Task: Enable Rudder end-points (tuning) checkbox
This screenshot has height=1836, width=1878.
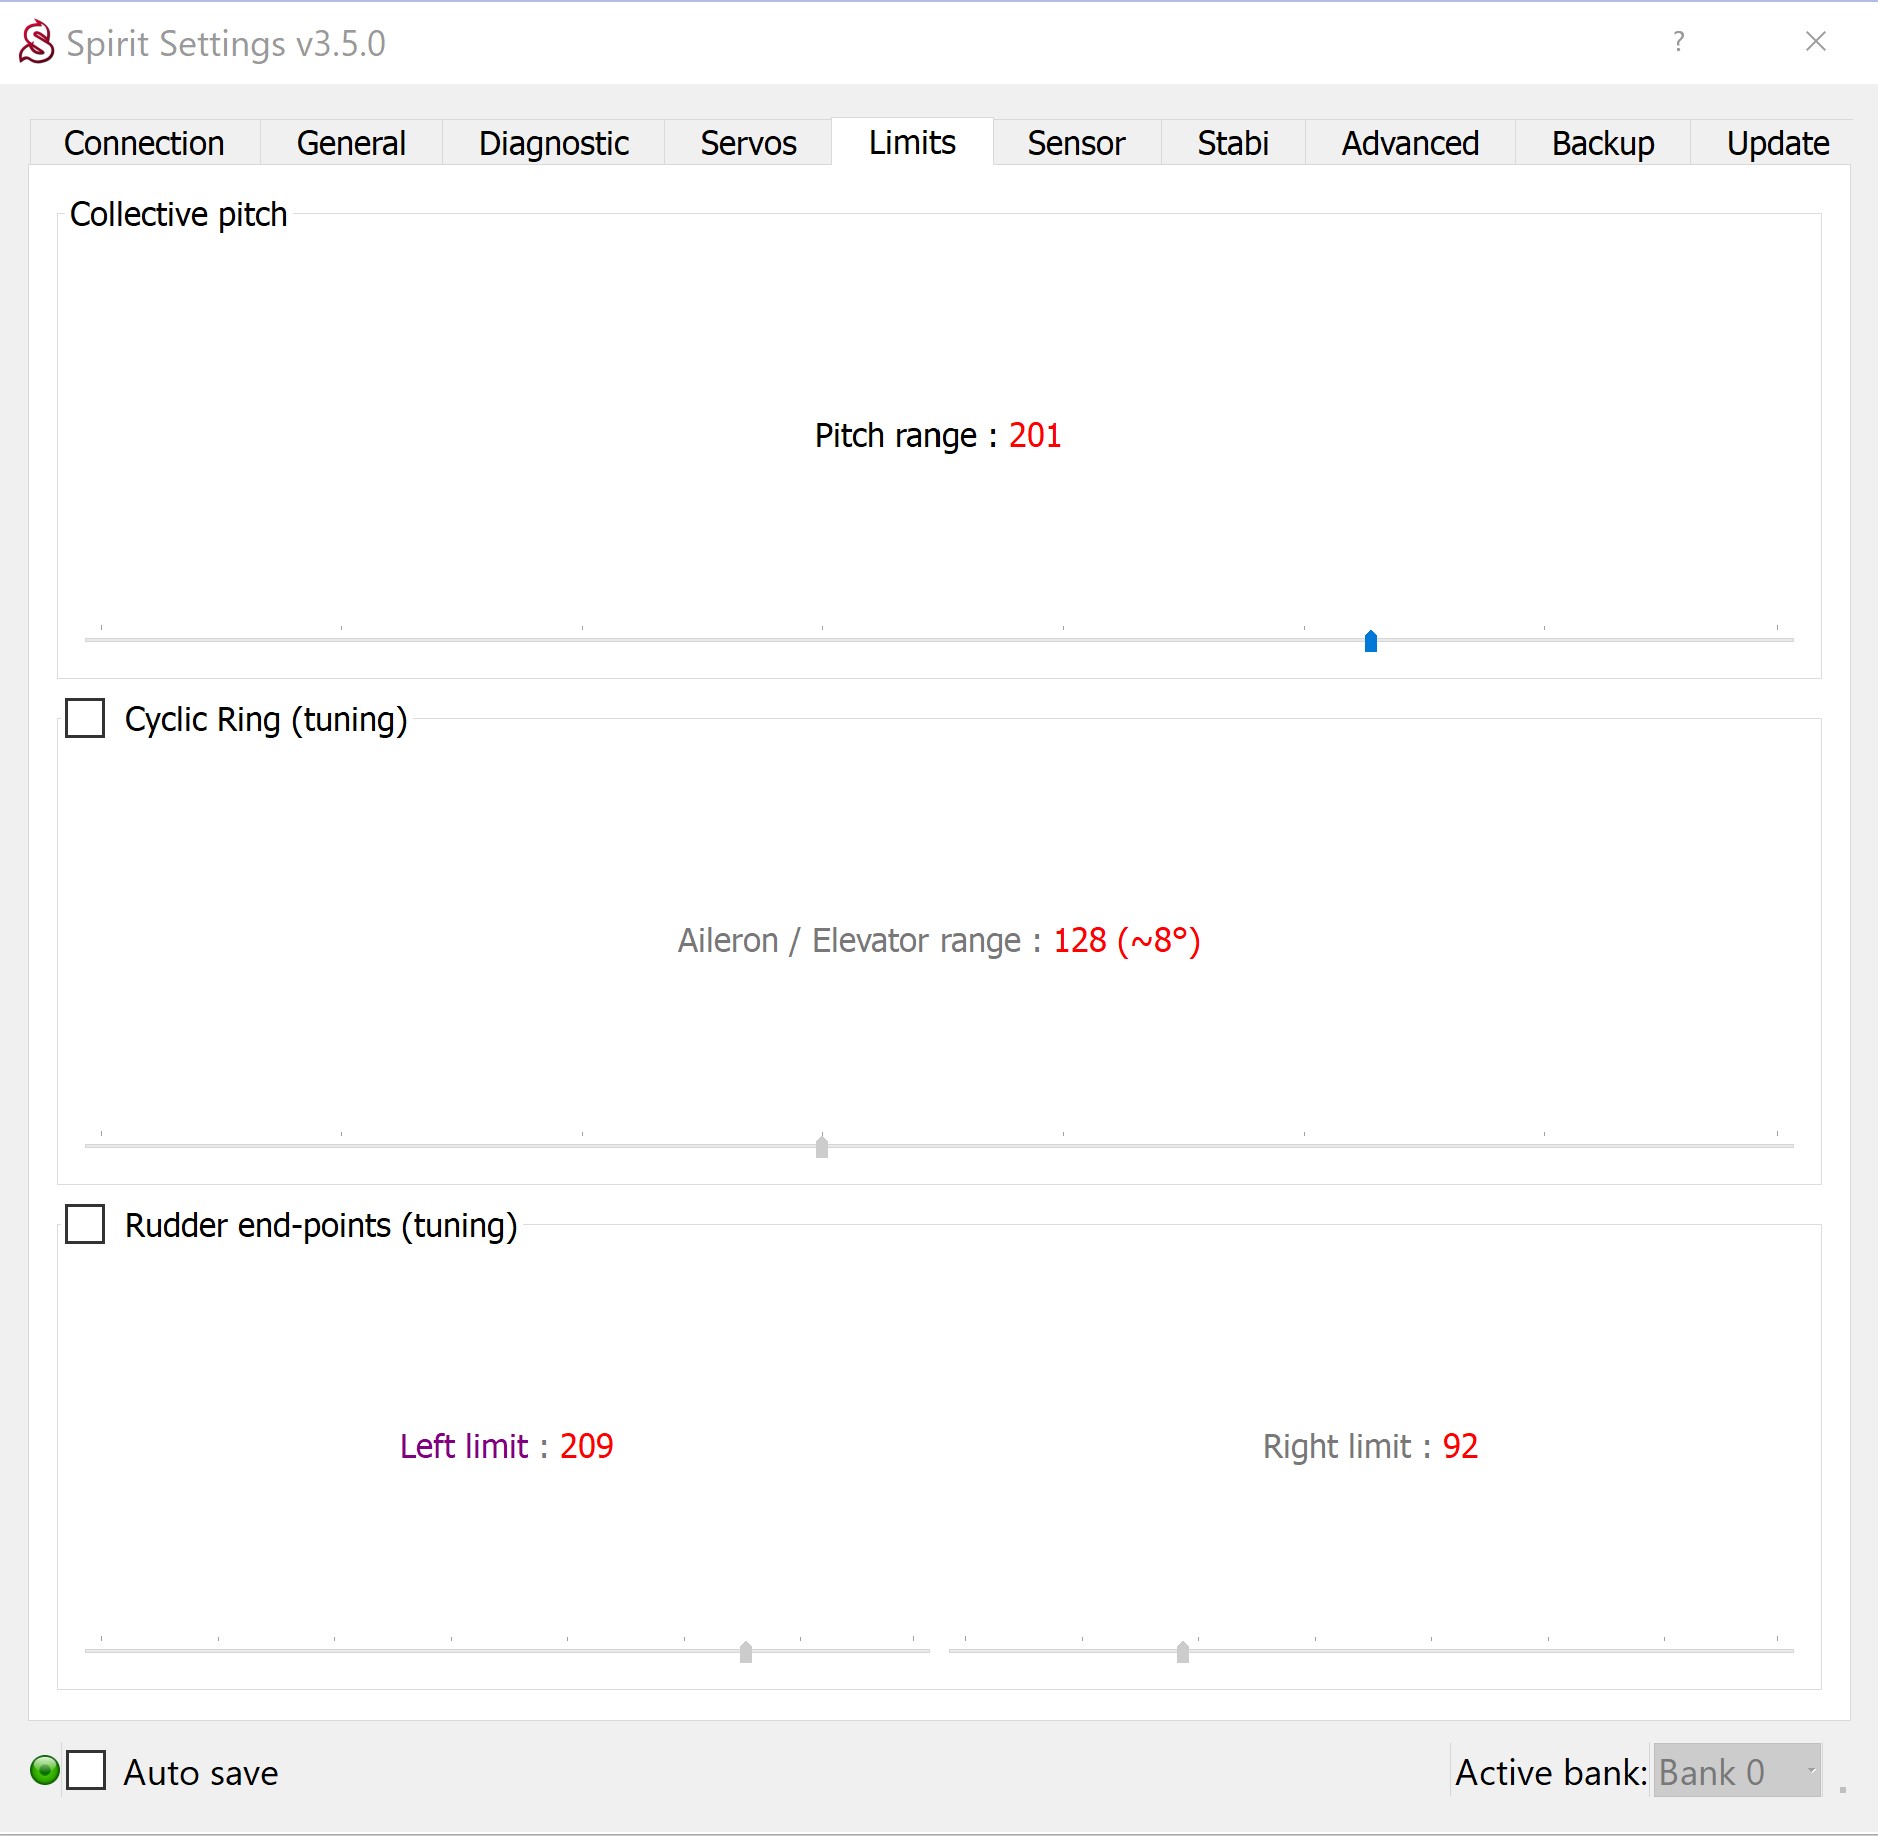Action: pos(85,1224)
